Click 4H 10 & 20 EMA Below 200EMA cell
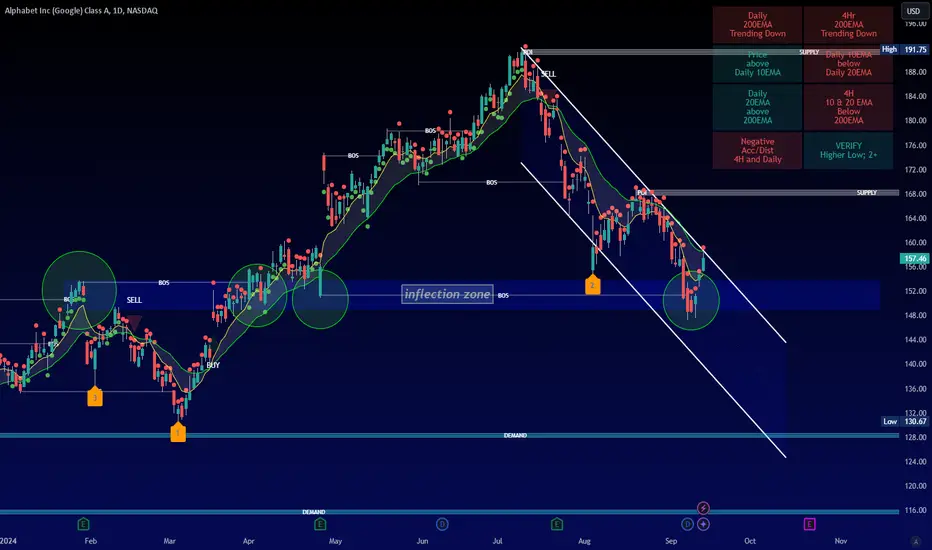Image resolution: width=932 pixels, height=550 pixels. (848, 107)
